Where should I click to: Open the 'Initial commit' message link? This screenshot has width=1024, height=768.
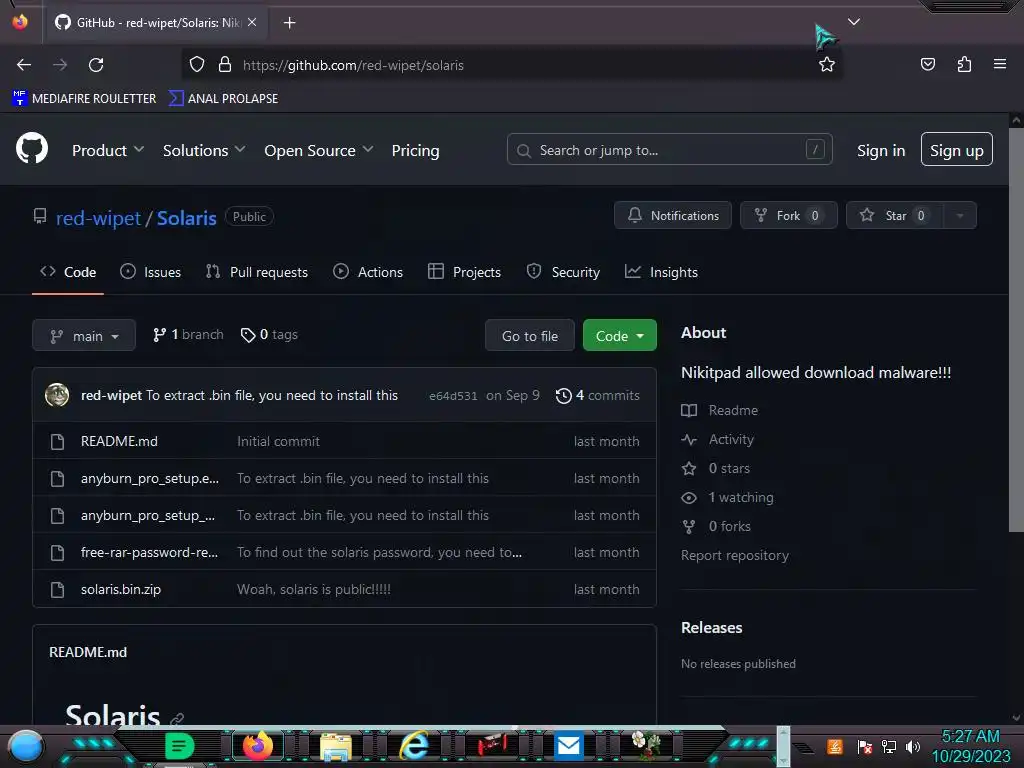point(278,441)
